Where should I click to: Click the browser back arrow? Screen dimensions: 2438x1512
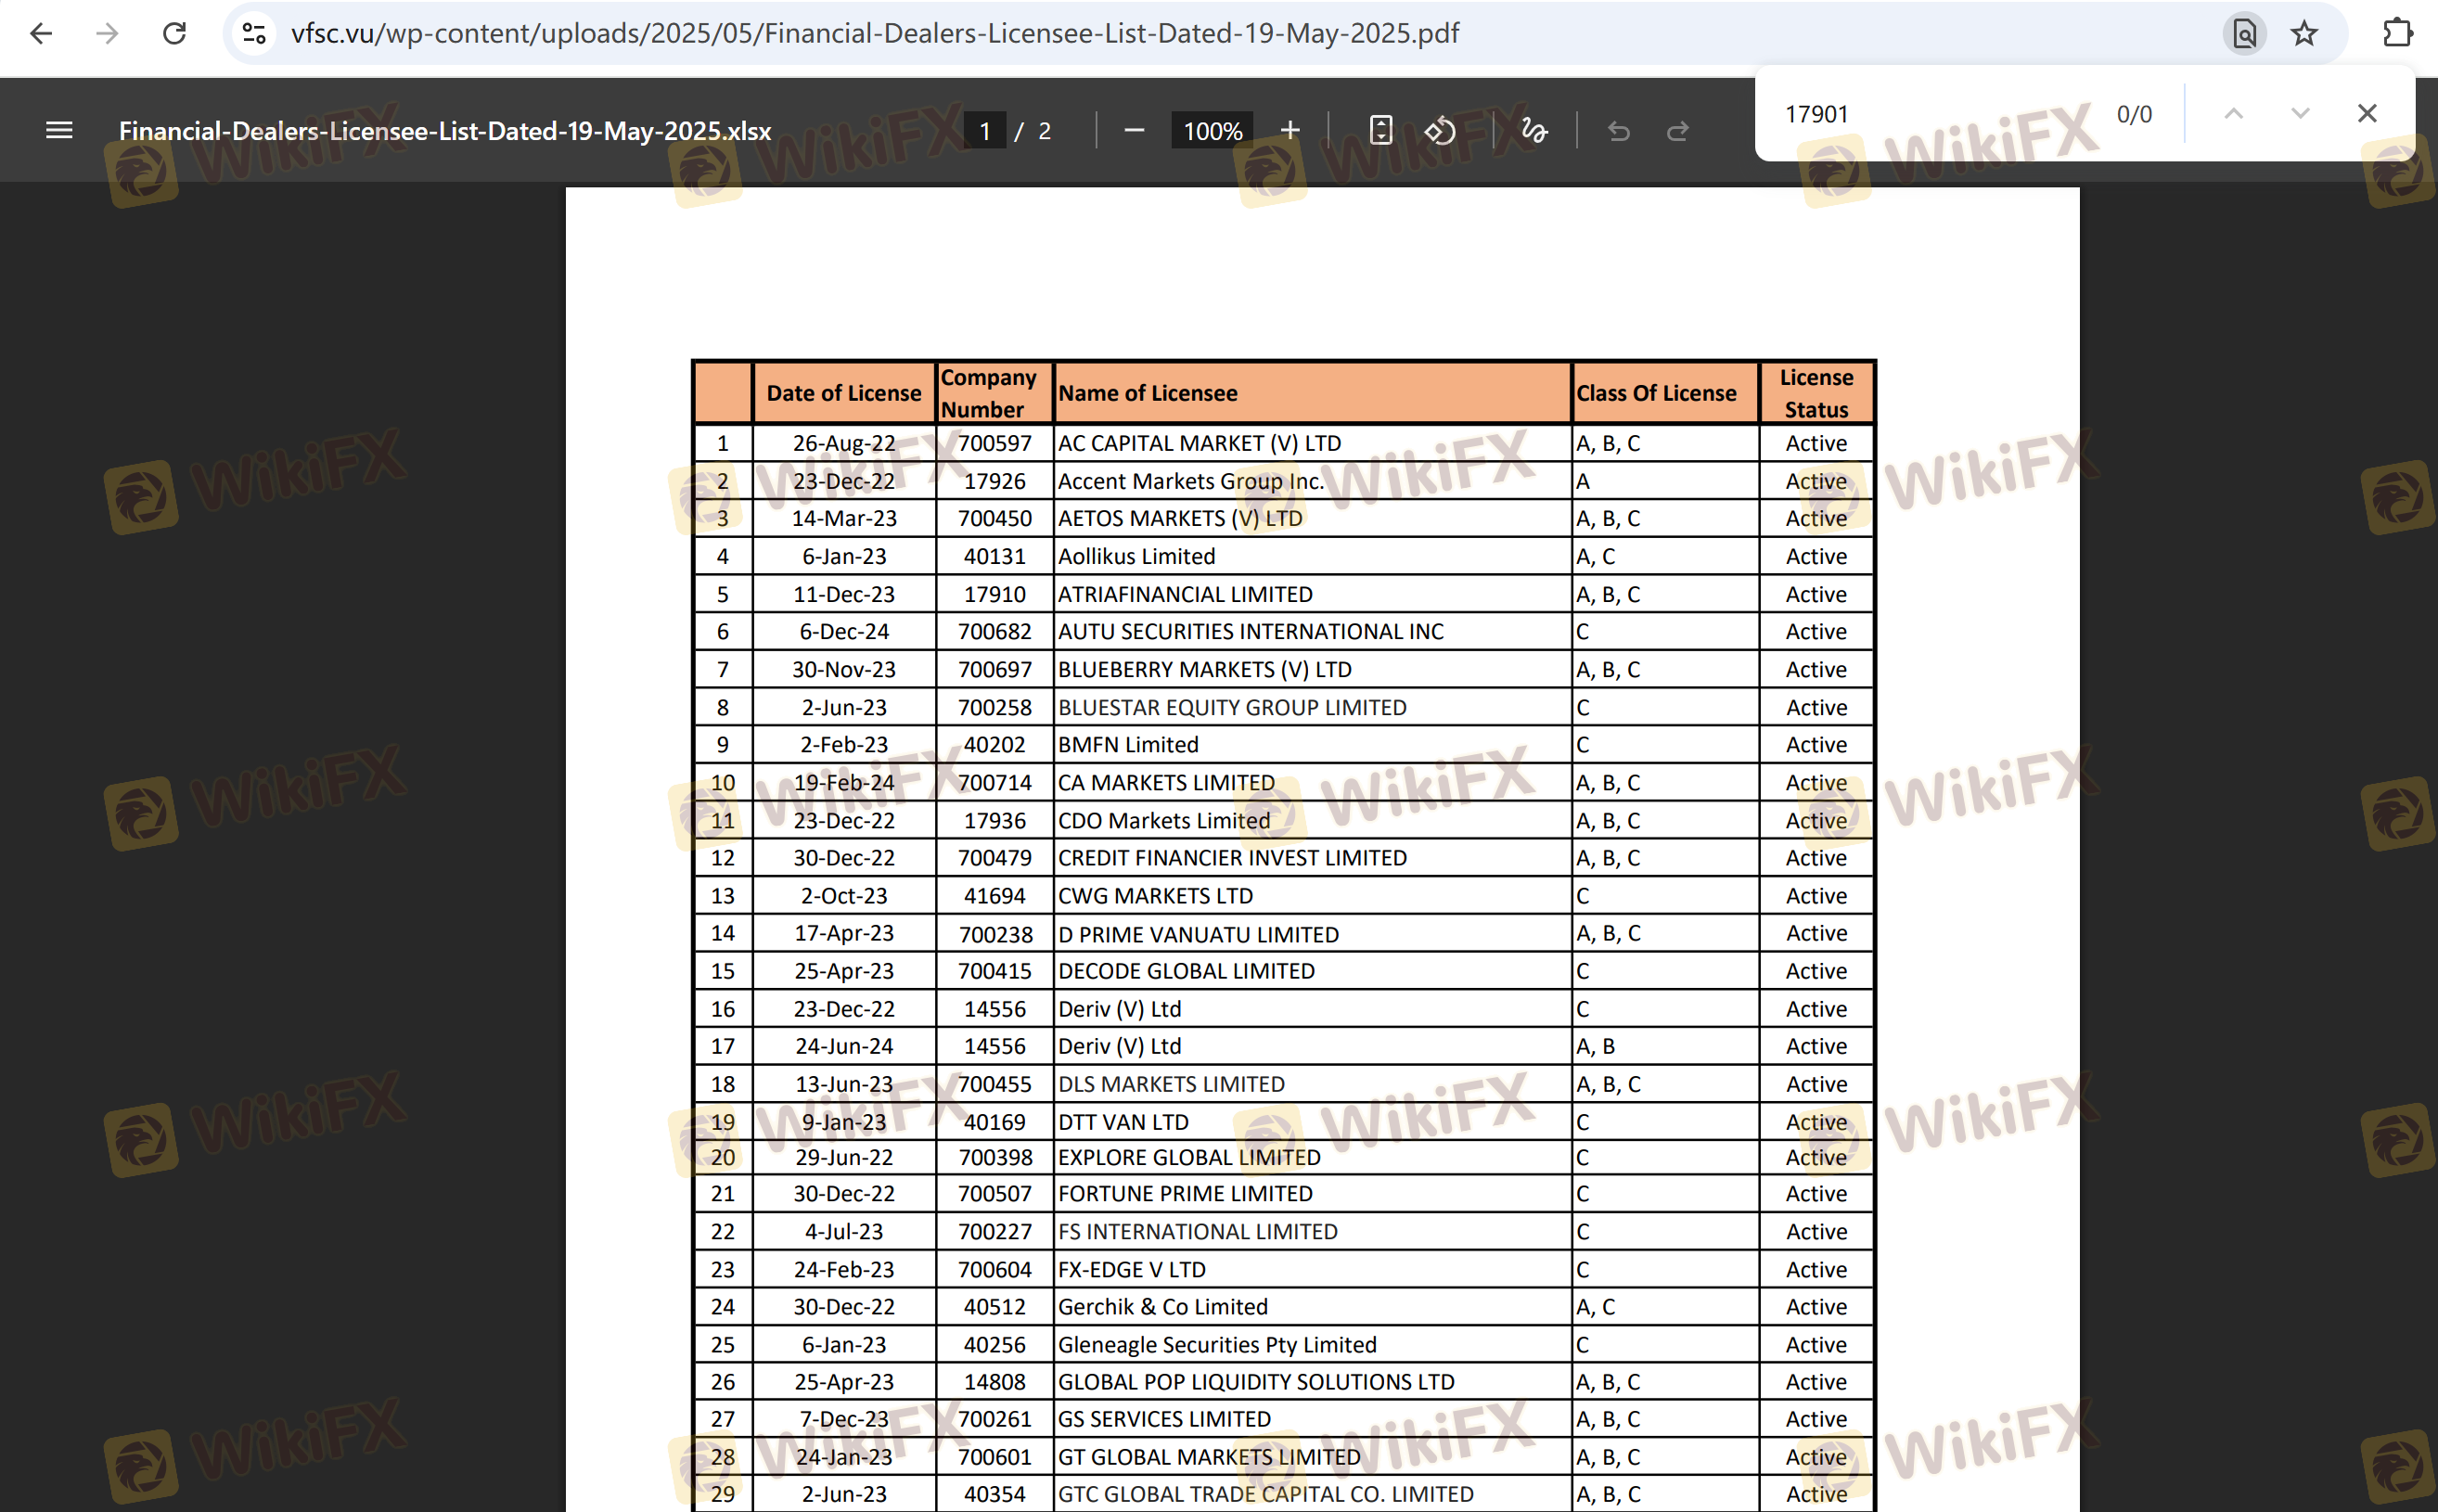[x=41, y=33]
